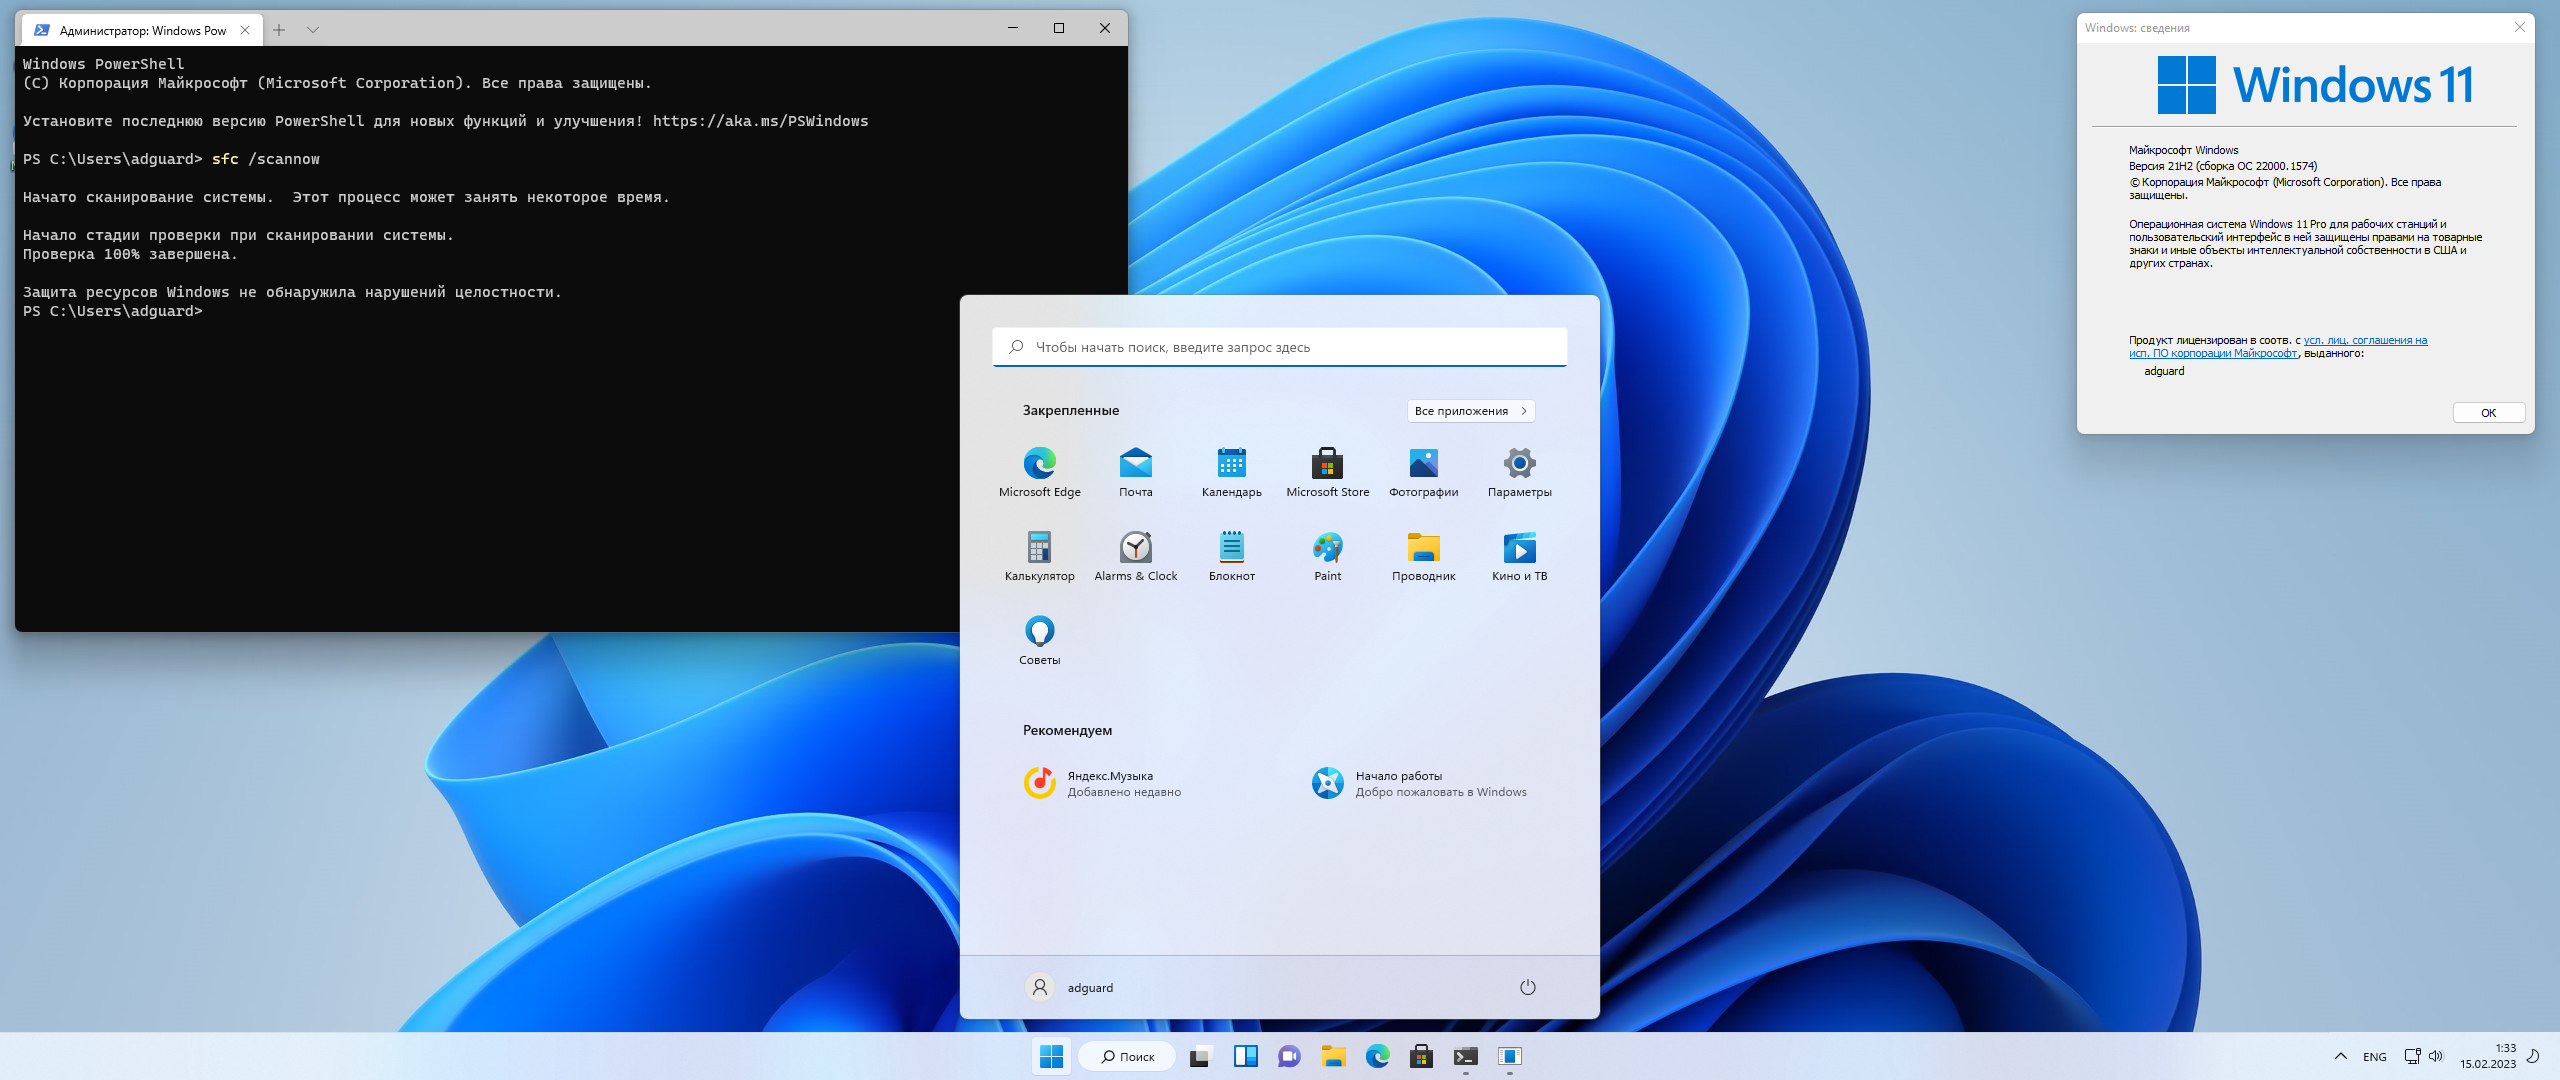Launch the Calculator (Калькулятор) app
2560x1080 pixels.
pyautogui.click(x=1039, y=556)
